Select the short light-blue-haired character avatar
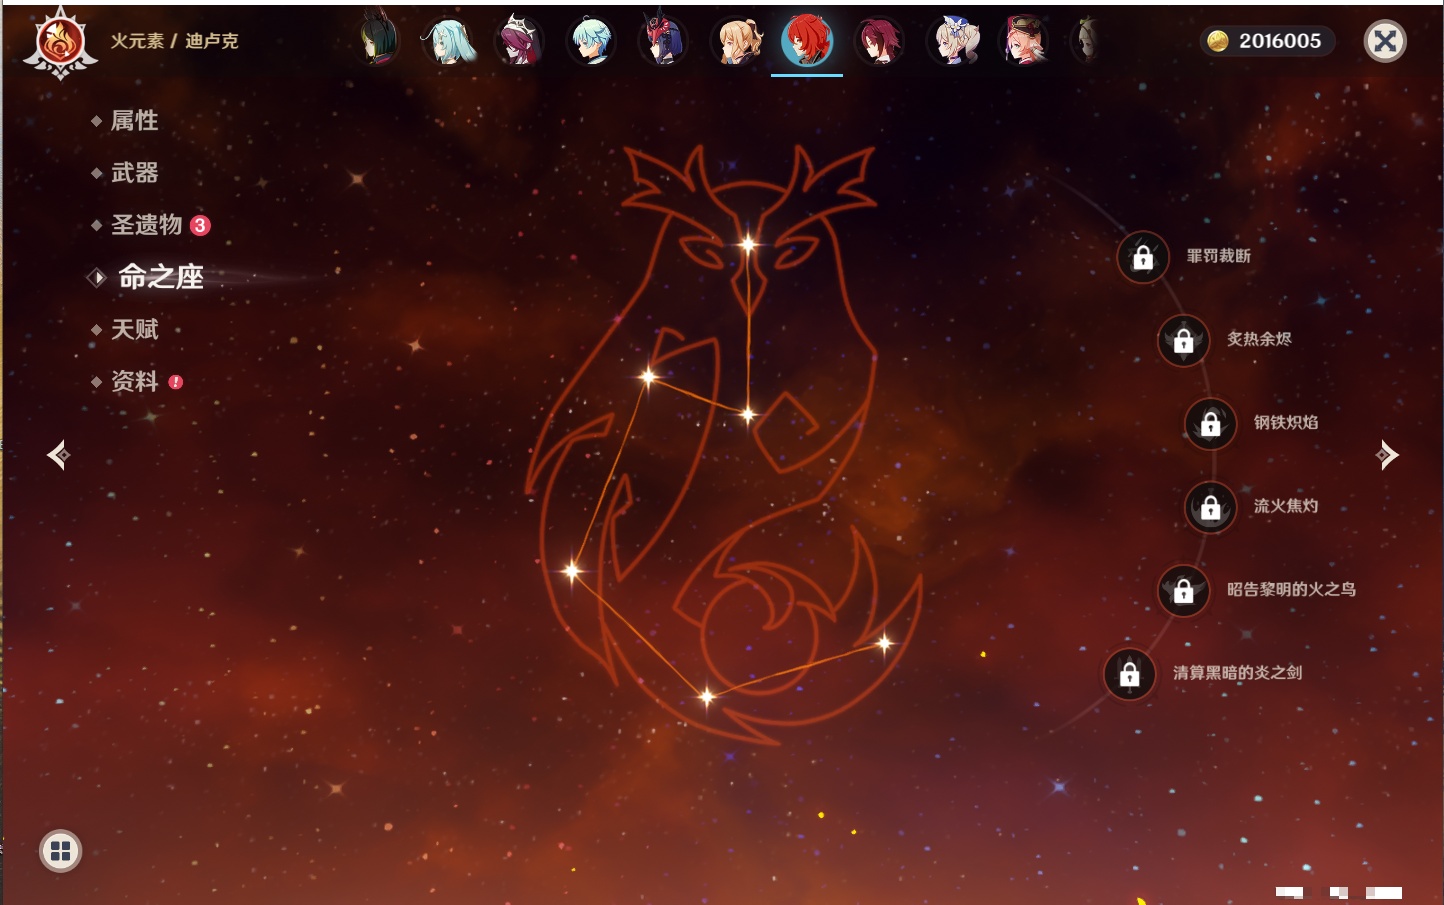 pyautogui.click(x=592, y=41)
